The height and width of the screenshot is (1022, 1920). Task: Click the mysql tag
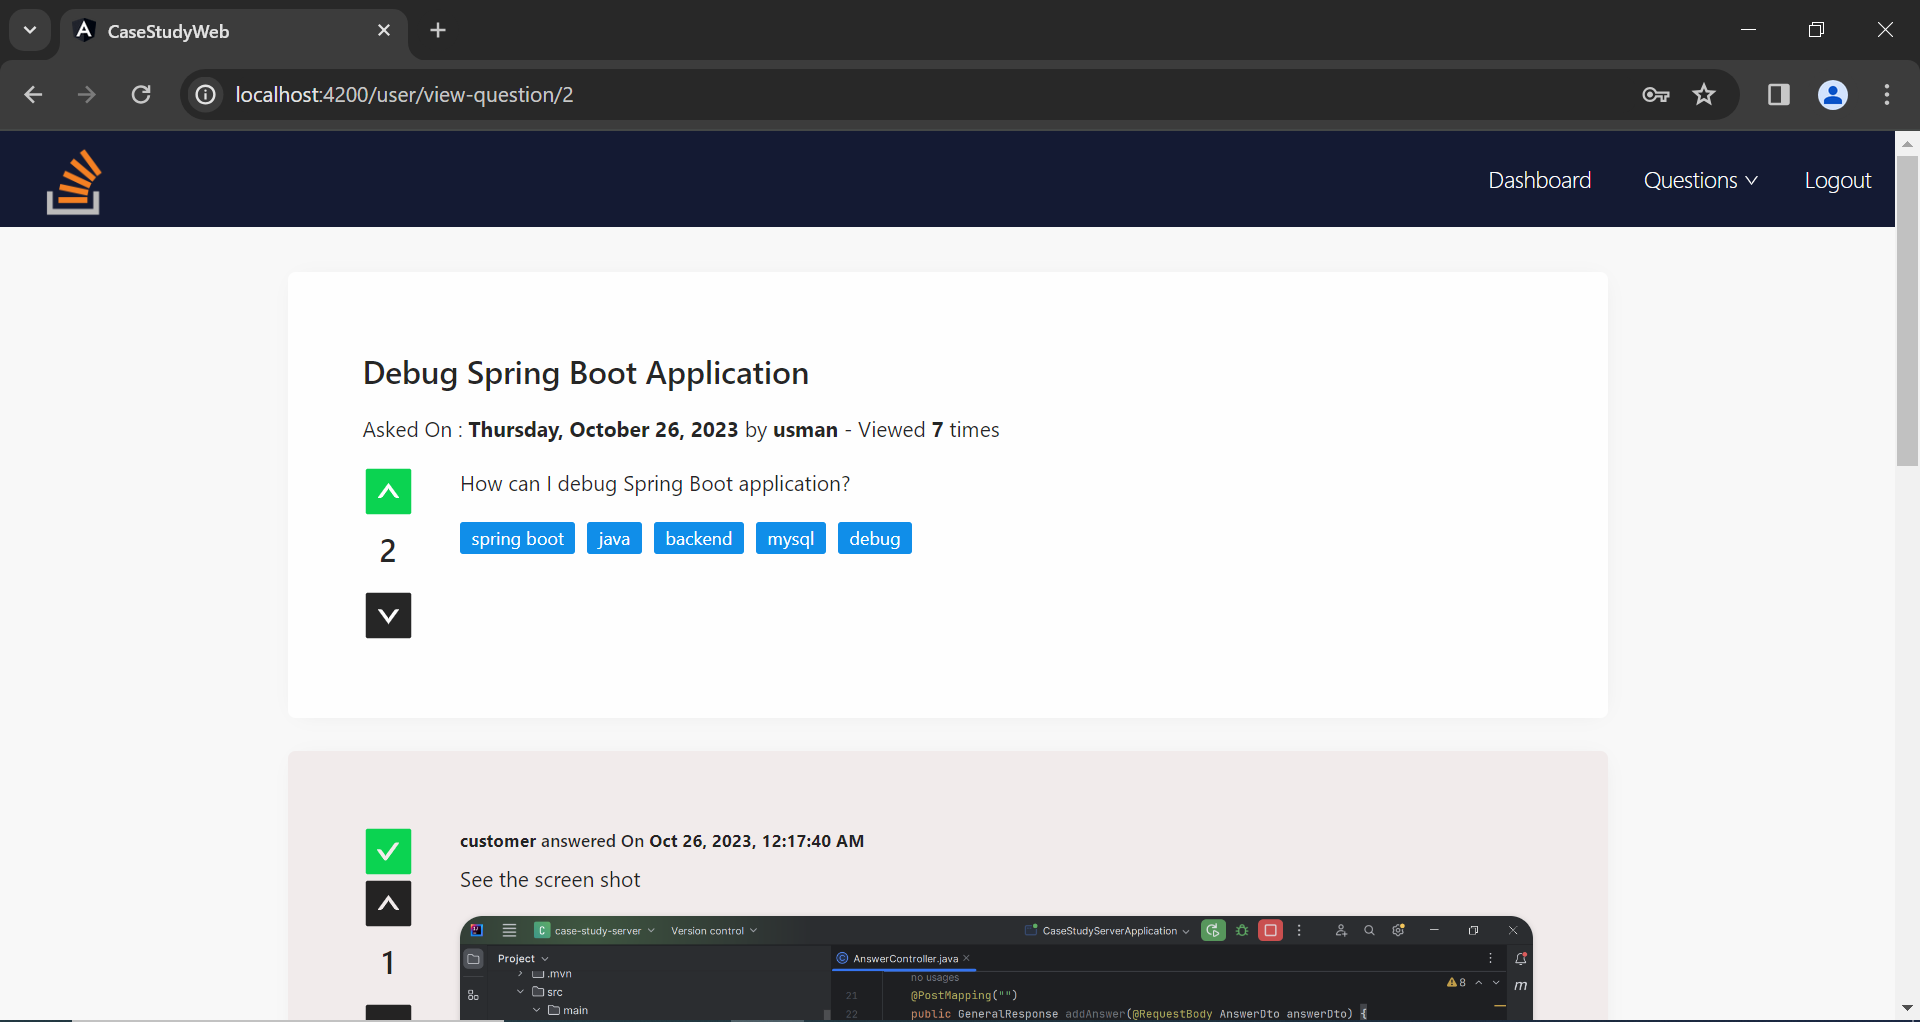[x=790, y=538]
